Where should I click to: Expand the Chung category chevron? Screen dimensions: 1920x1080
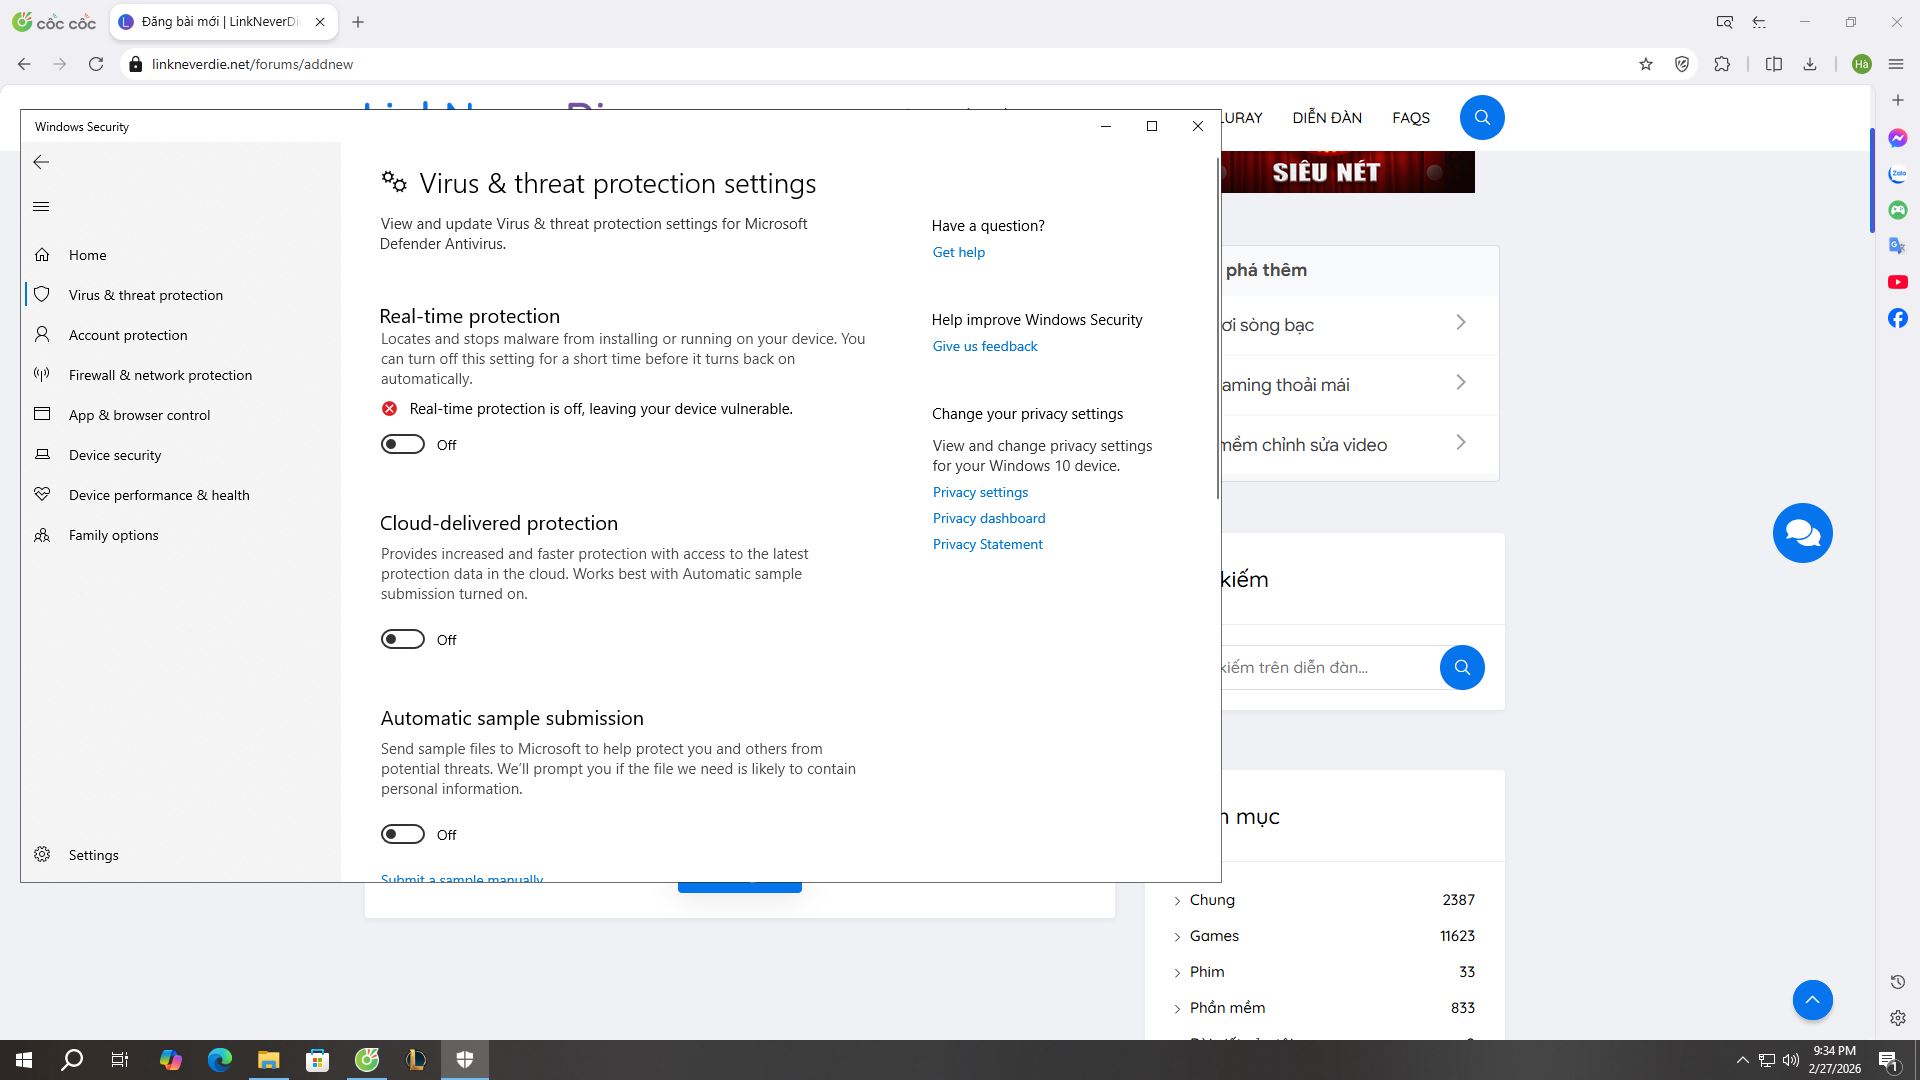click(1177, 901)
